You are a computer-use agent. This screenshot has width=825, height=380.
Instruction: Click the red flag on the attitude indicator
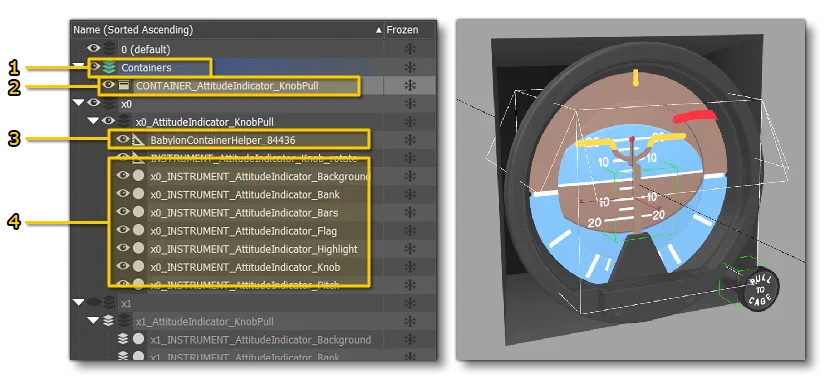[696, 116]
